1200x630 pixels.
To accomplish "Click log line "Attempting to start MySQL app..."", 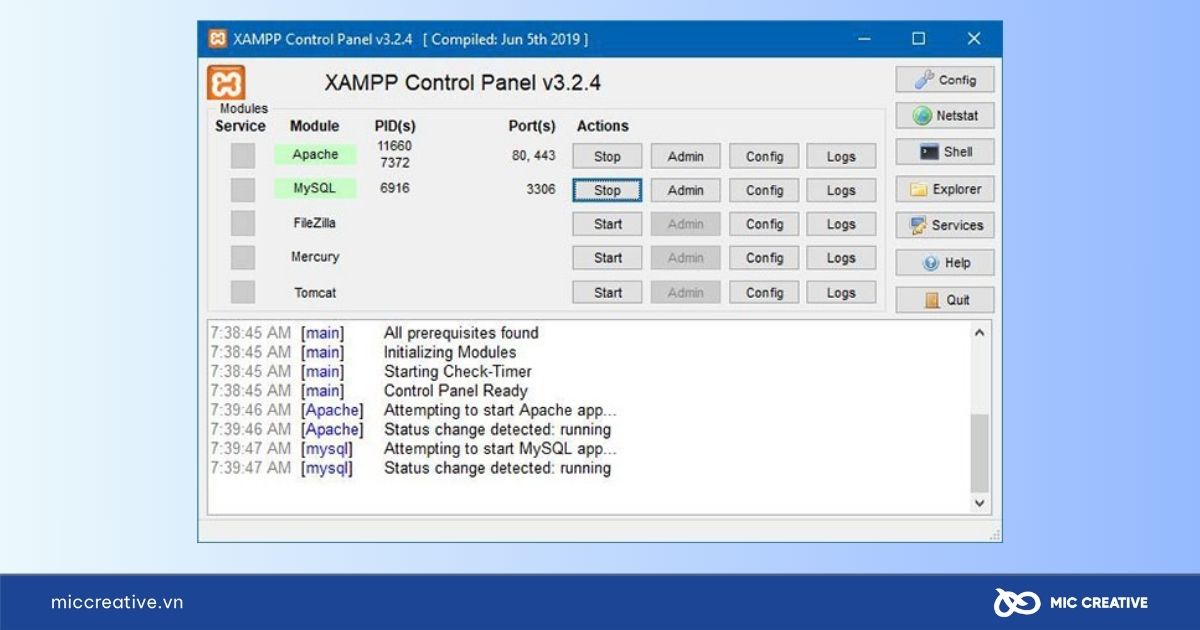I will pos(500,449).
